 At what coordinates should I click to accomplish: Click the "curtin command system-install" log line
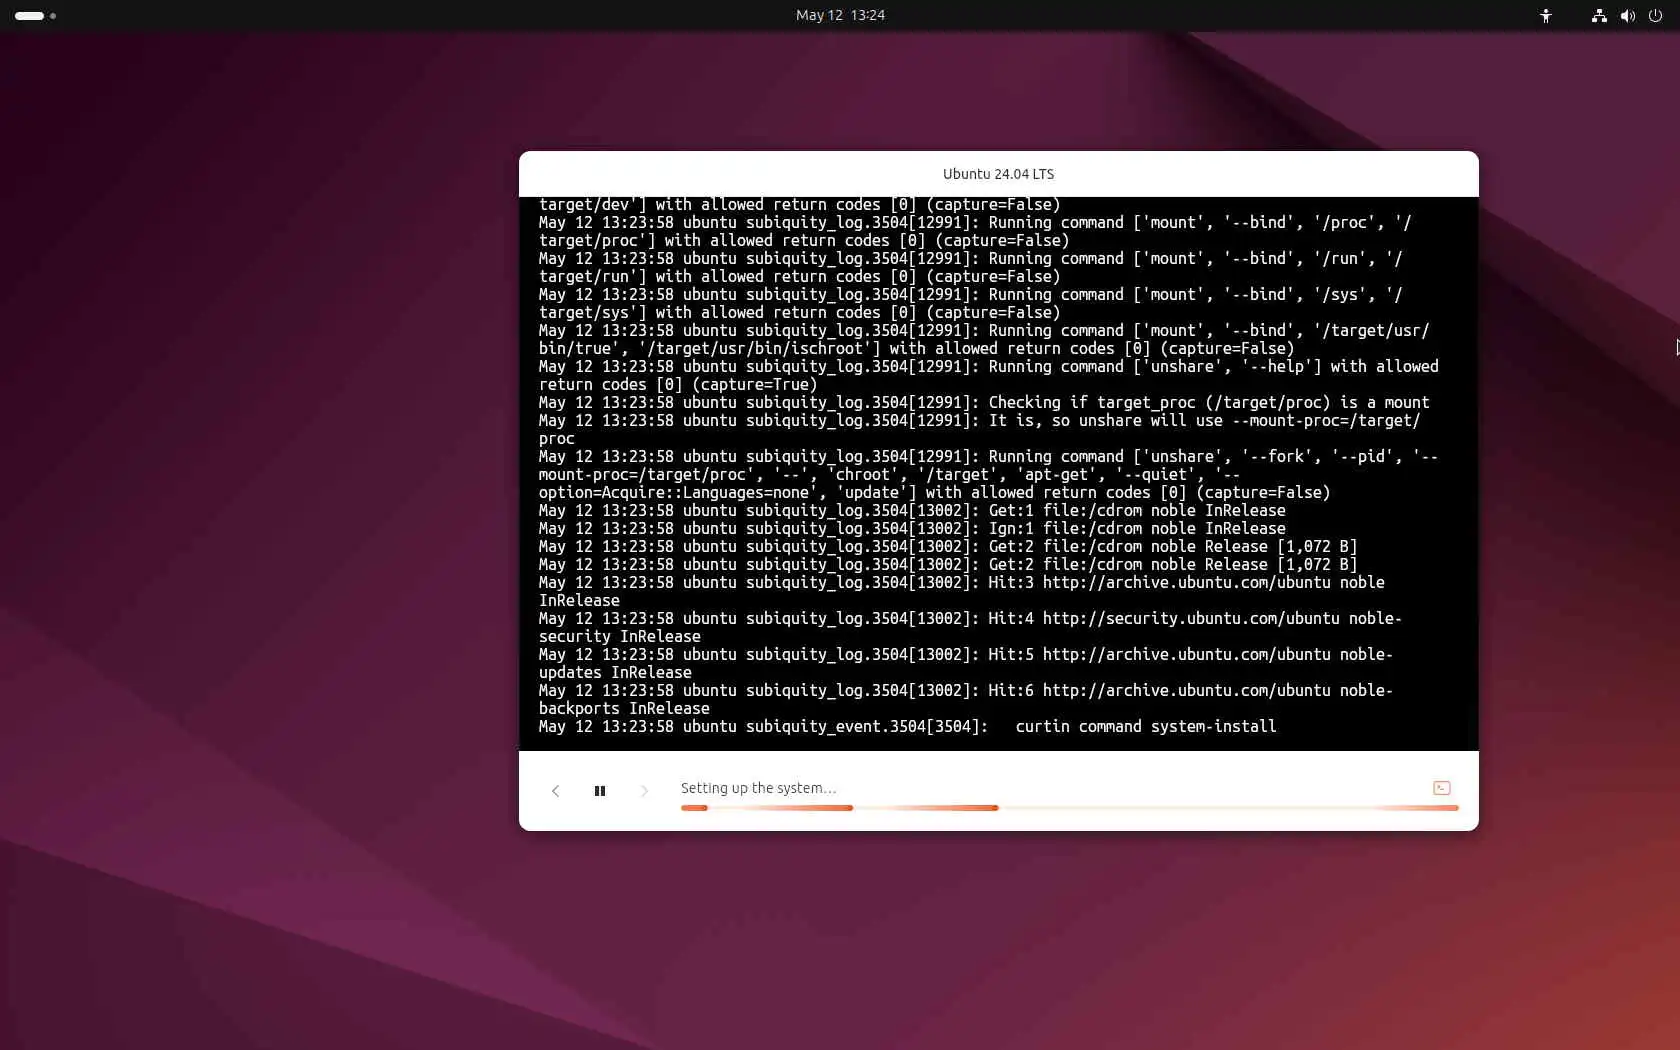tap(907, 726)
